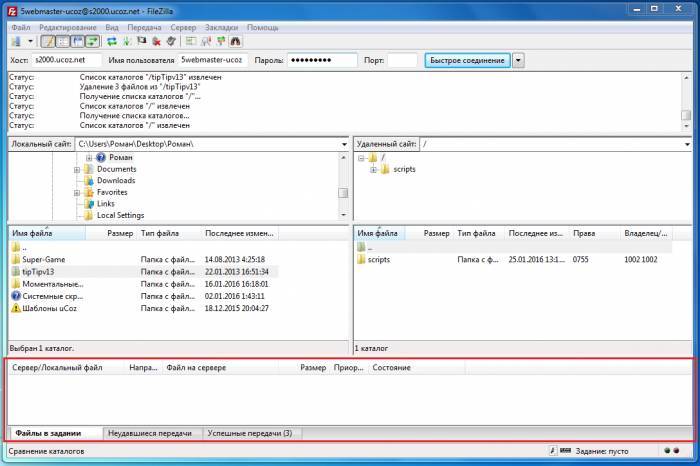Select Links in the local tree
Viewport: 700px width, 466px height.
click(106, 204)
